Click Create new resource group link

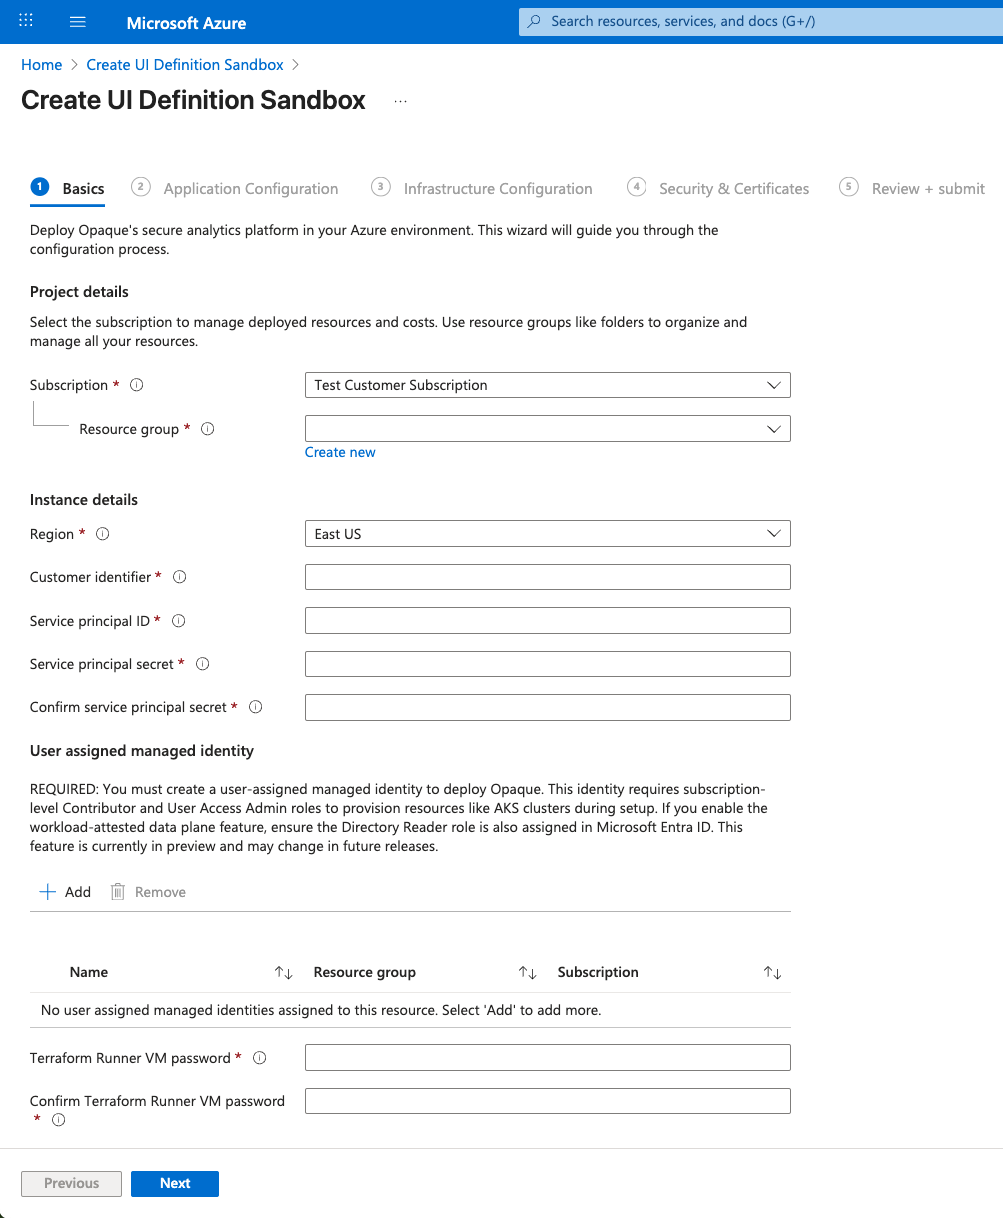(340, 452)
